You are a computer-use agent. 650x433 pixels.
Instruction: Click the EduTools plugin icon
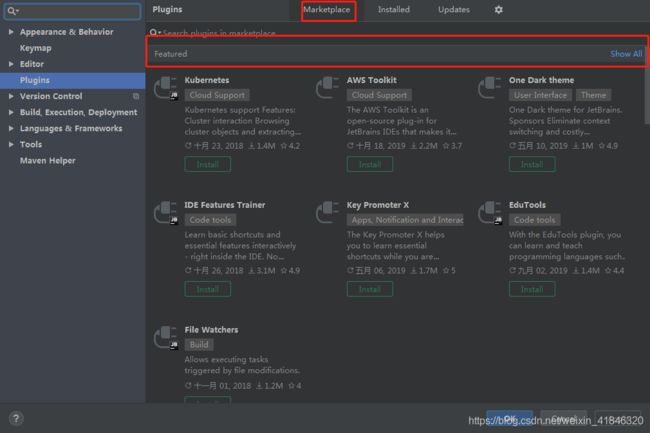coord(490,213)
